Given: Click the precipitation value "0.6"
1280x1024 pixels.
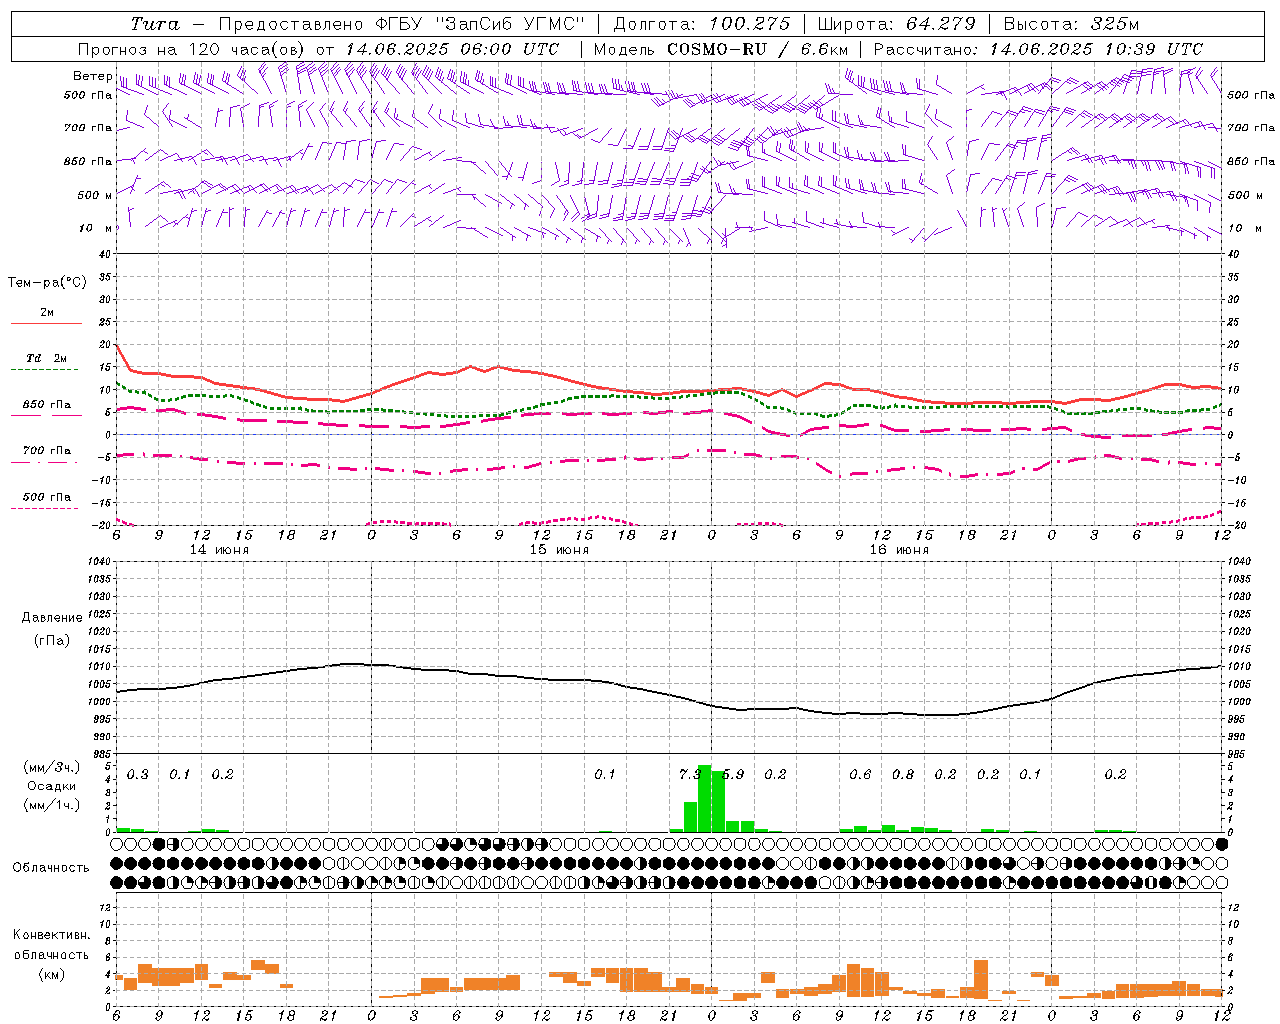Looking at the screenshot, I should pos(860,774).
